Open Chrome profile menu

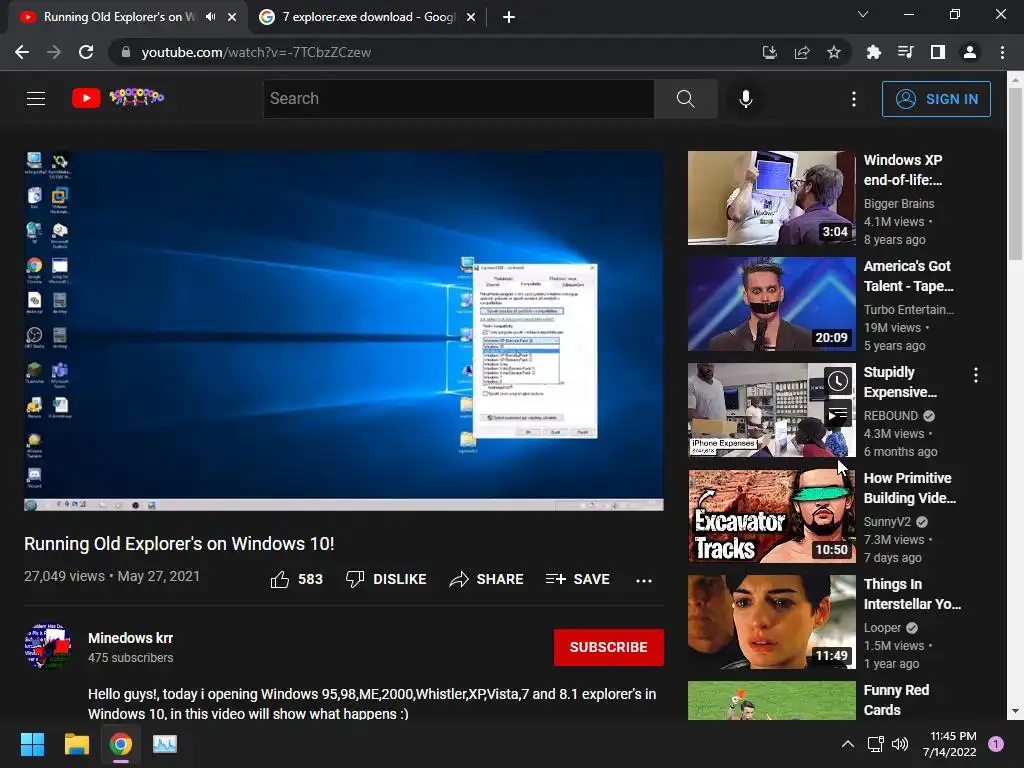point(970,52)
